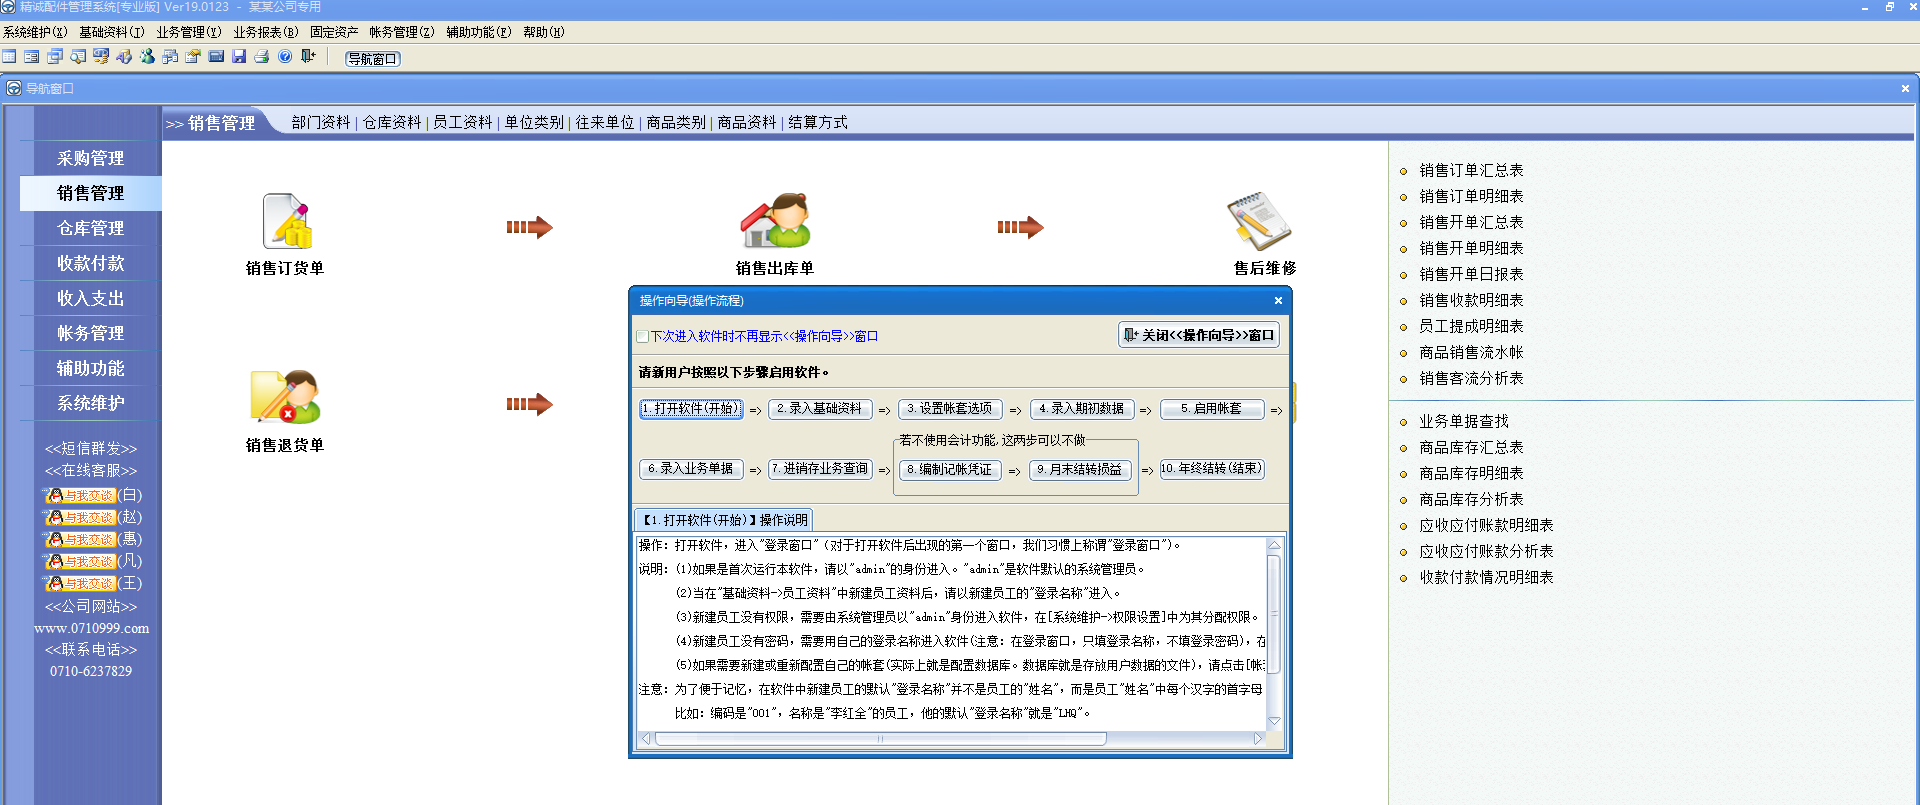
Task: Open 收款付款情况明细表 report
Action: tap(1486, 577)
